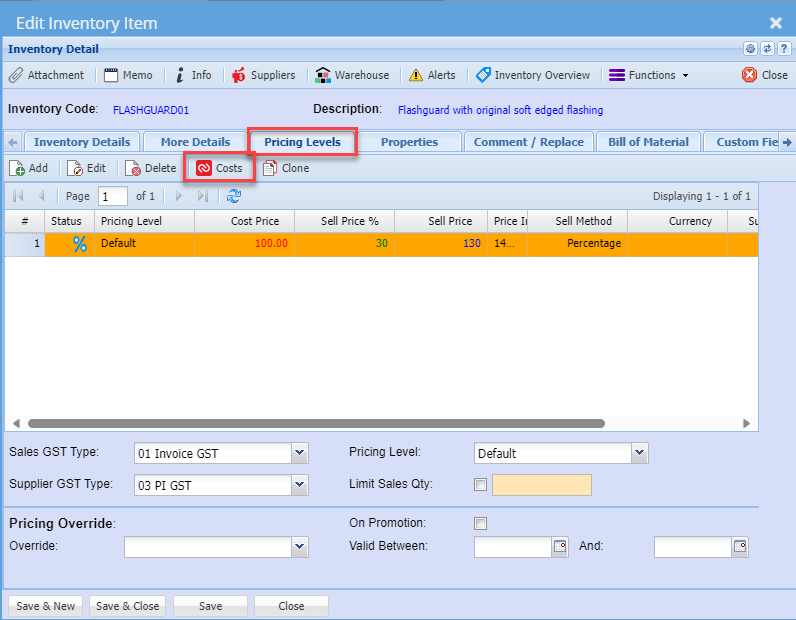Click the horizontal grid scrollbar
Image resolution: width=796 pixels, height=620 pixels.
click(316, 424)
